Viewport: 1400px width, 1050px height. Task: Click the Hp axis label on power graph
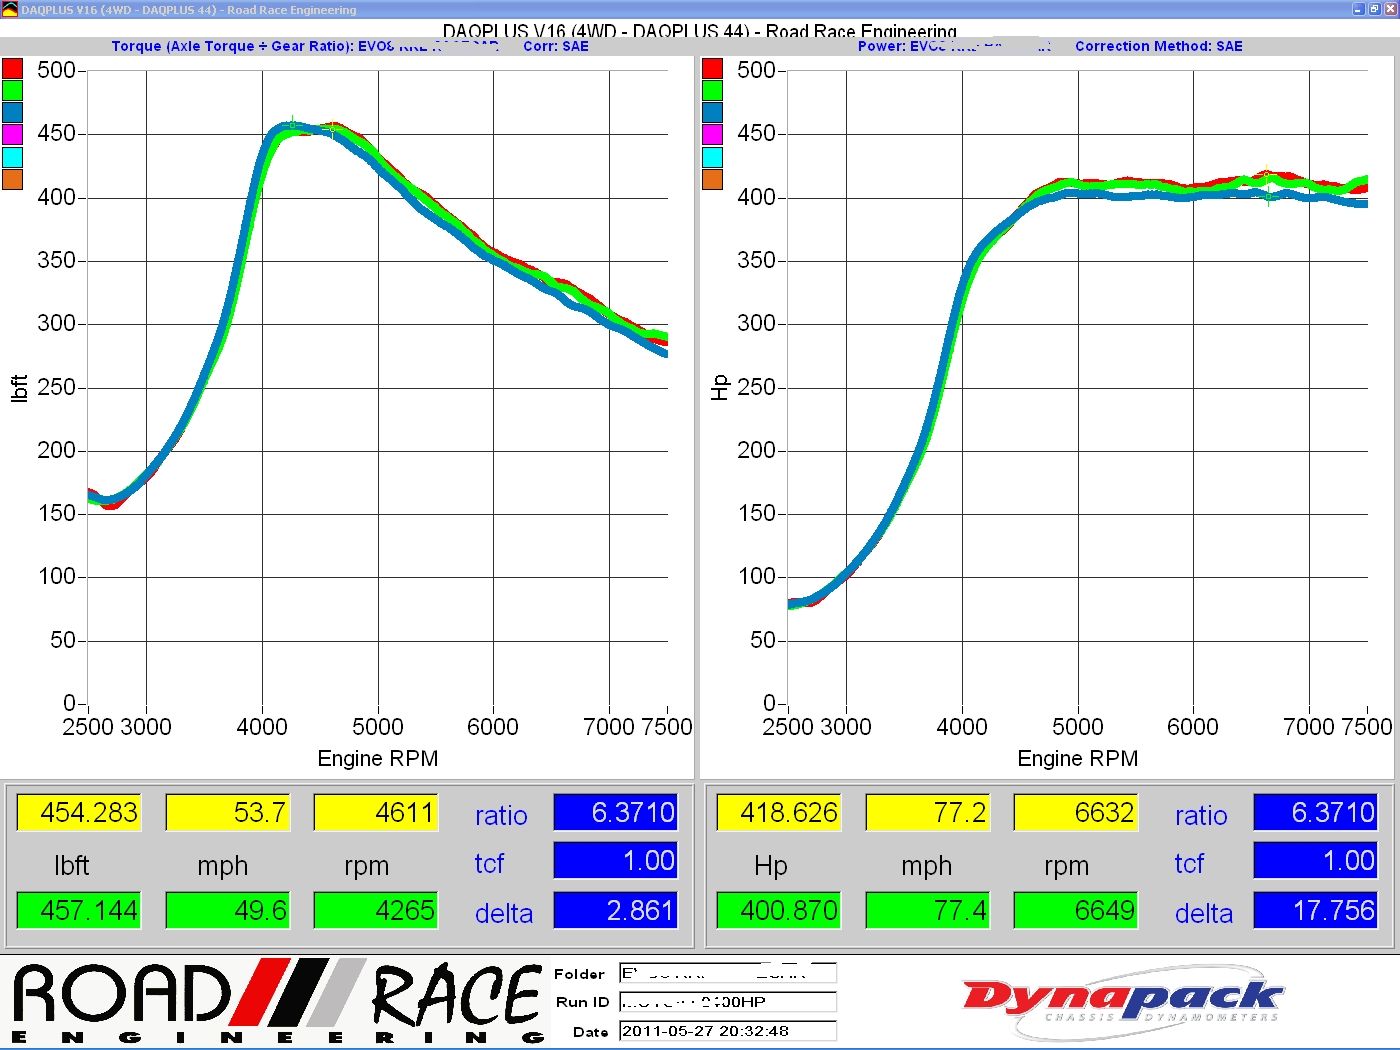tap(719, 388)
